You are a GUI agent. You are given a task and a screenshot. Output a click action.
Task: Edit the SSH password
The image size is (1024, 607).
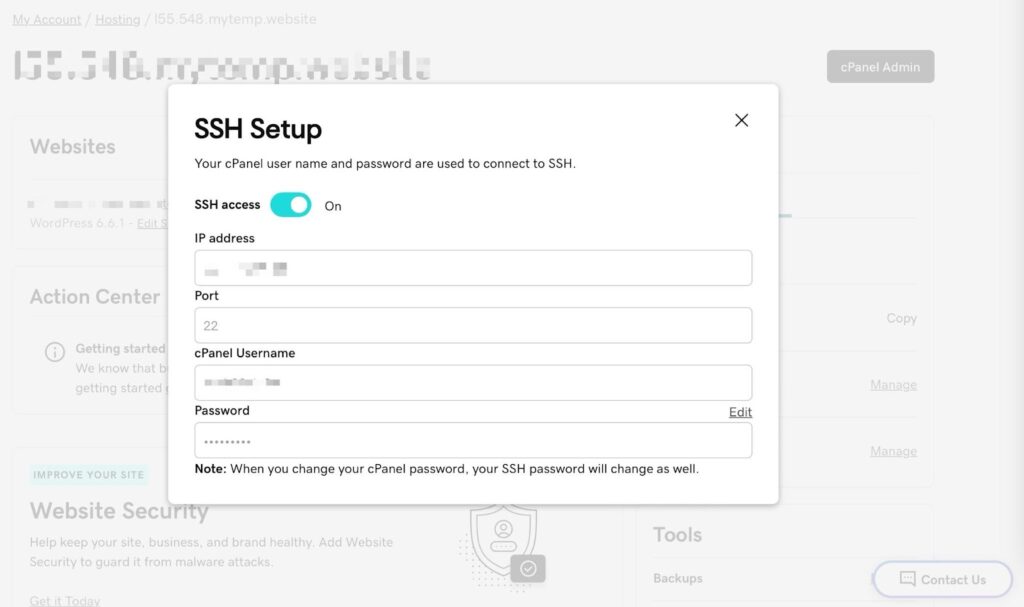pyautogui.click(x=740, y=412)
